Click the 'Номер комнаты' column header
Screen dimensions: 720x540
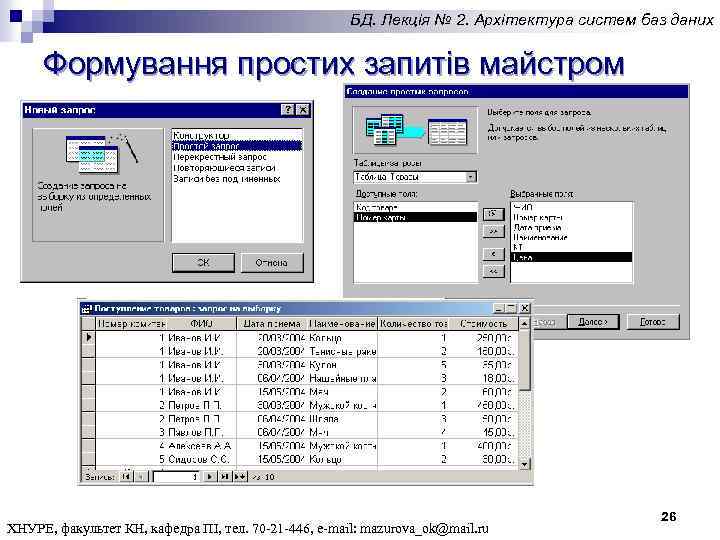(131, 324)
